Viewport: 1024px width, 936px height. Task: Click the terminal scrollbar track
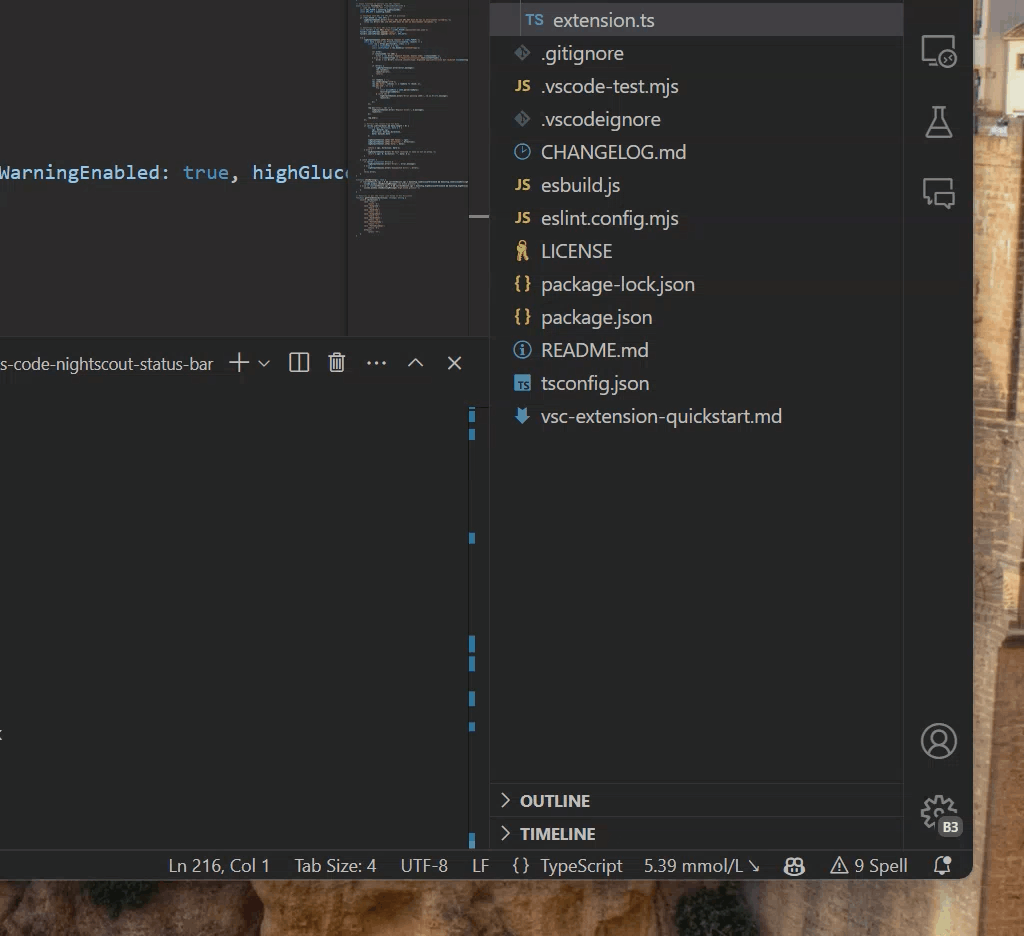tap(472, 626)
